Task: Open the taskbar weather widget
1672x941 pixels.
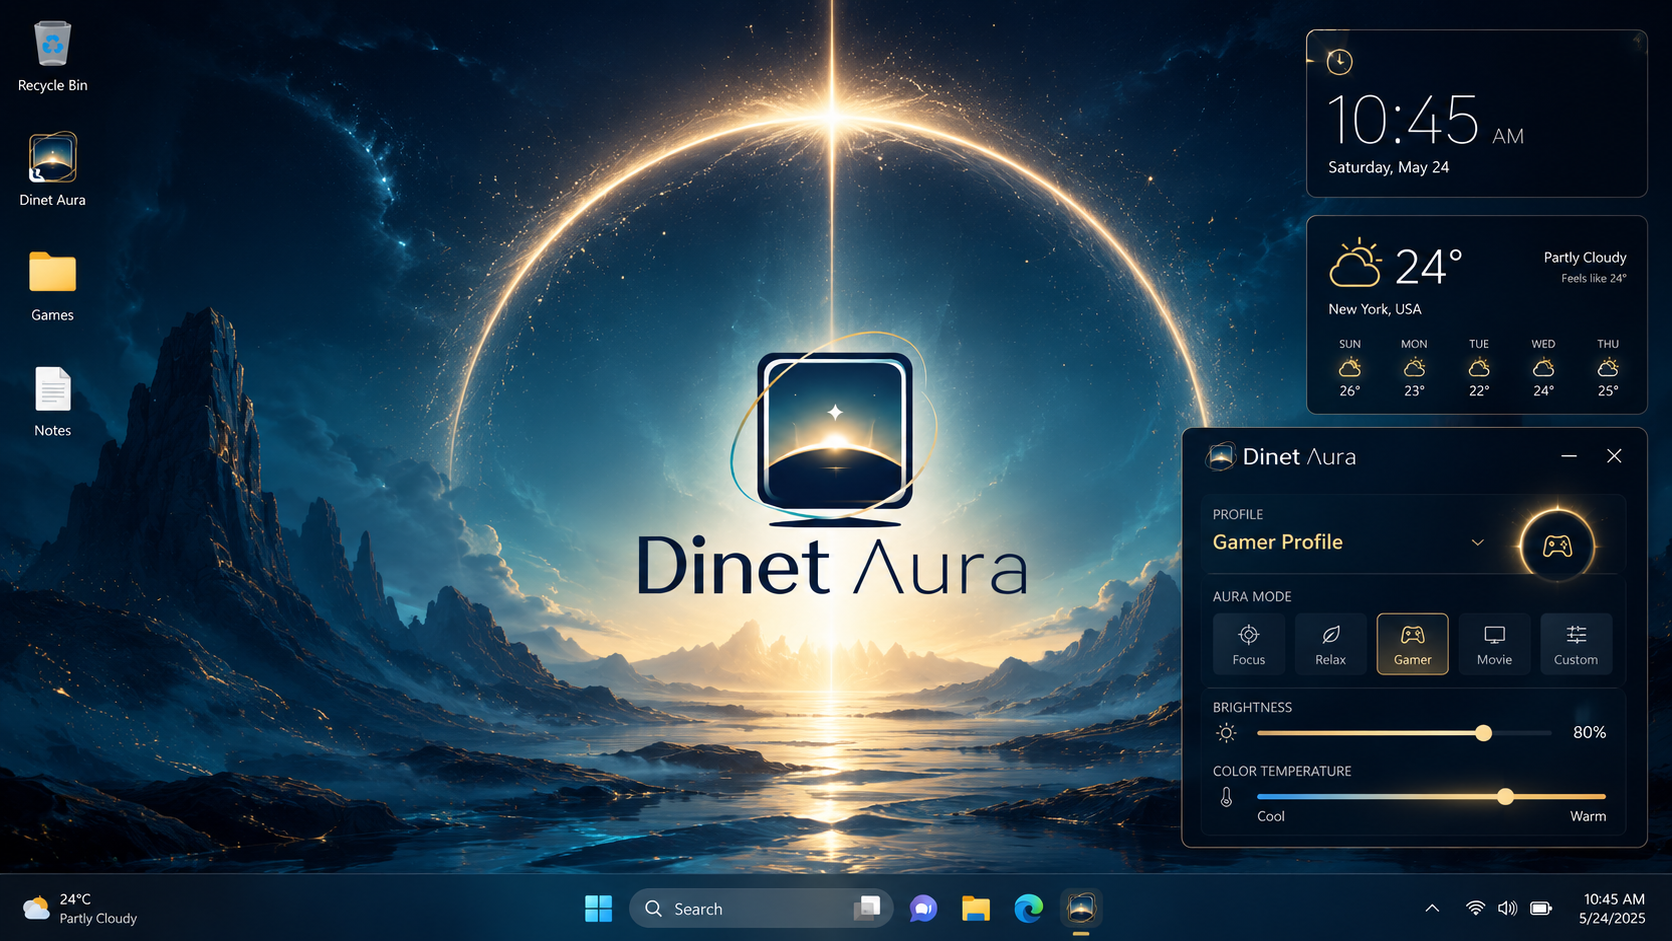Action: (x=80, y=908)
